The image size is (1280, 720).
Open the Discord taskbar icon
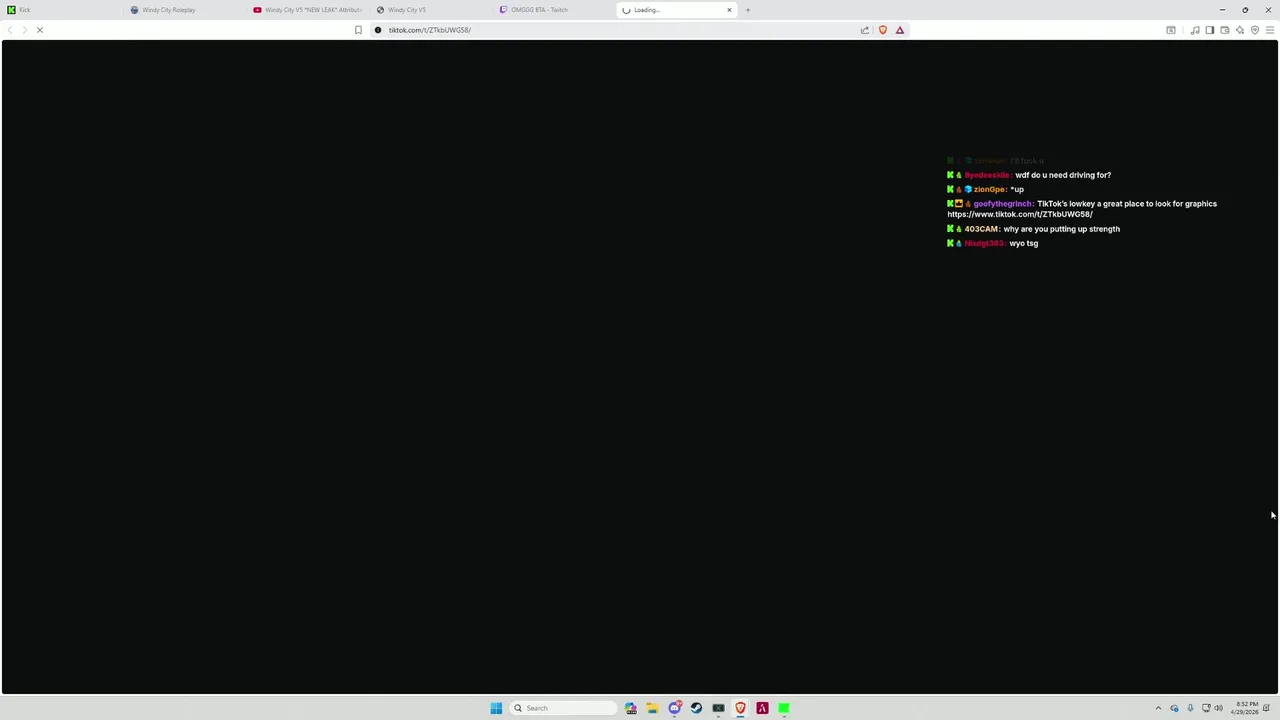[x=675, y=708]
